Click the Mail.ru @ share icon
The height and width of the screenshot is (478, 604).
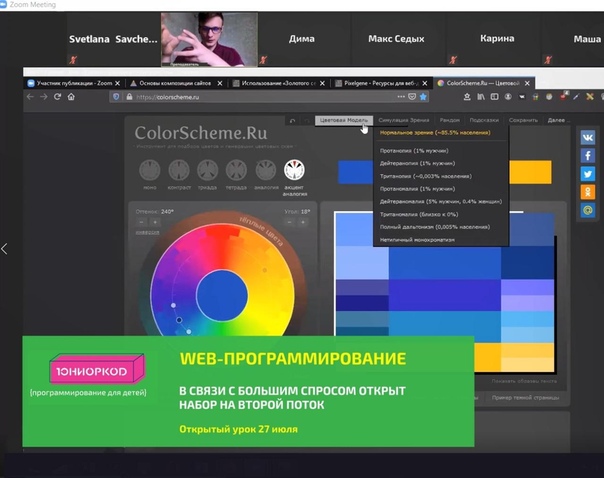[x=587, y=210]
